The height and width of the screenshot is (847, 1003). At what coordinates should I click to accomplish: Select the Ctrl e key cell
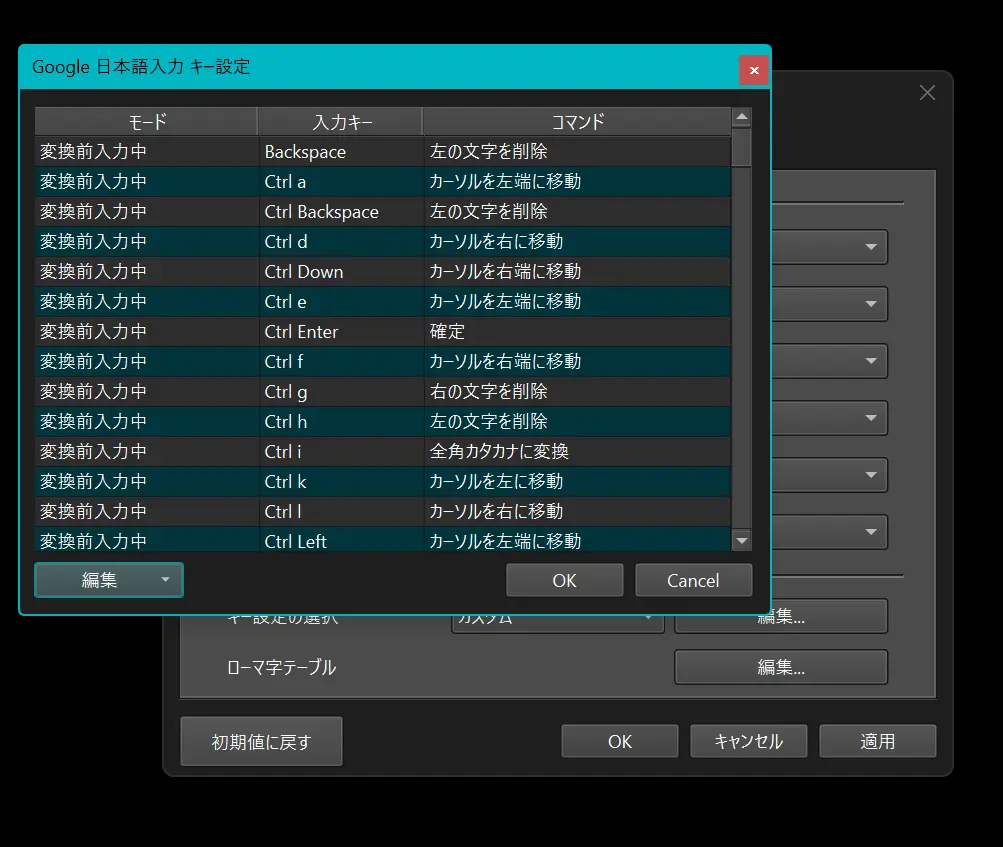(x=340, y=302)
